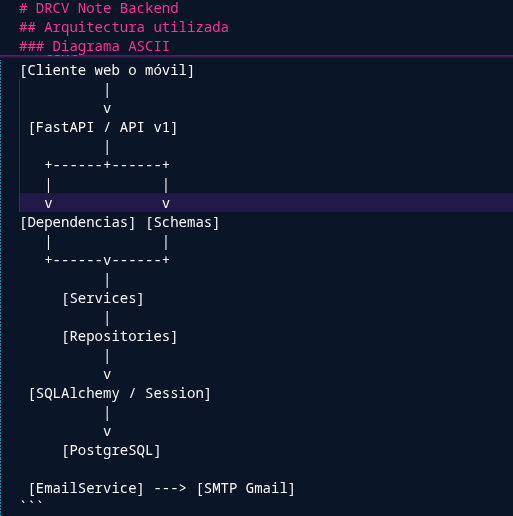Place cursor in [Cliente web o móvil] text

tap(107, 70)
